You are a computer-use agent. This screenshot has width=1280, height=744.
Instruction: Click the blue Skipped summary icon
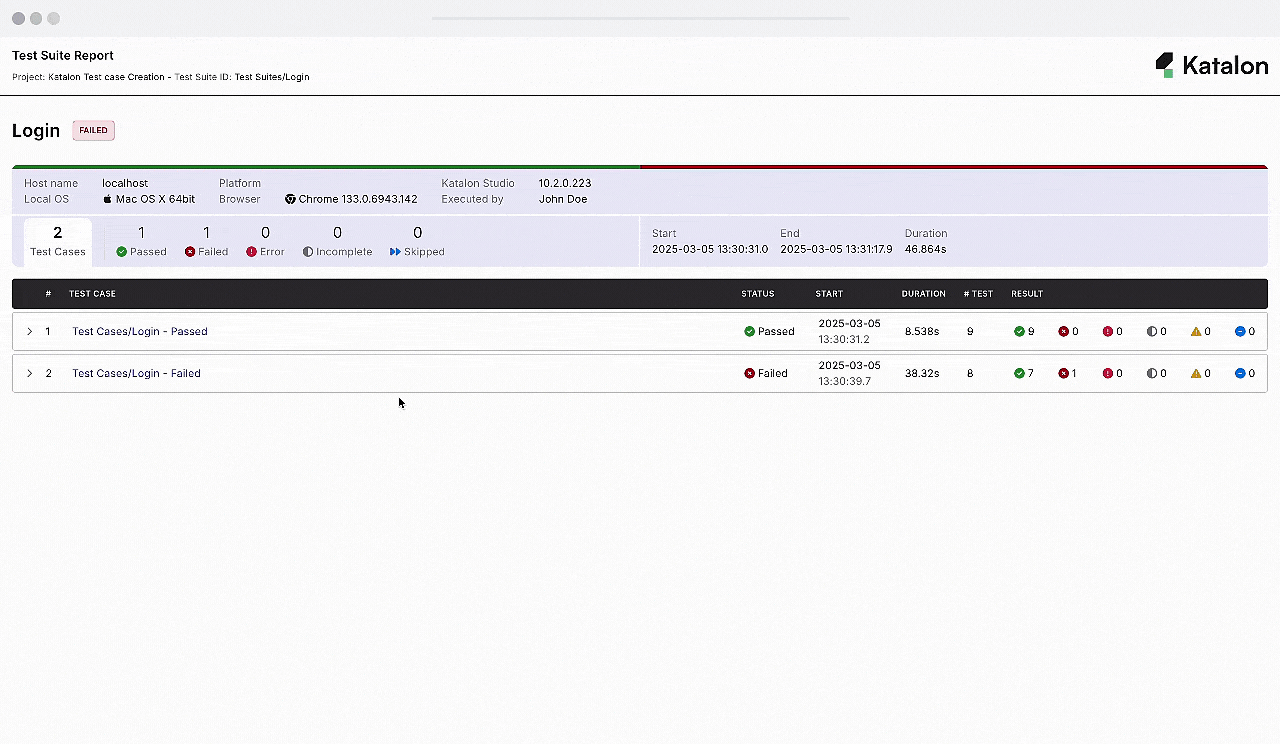click(x=395, y=252)
